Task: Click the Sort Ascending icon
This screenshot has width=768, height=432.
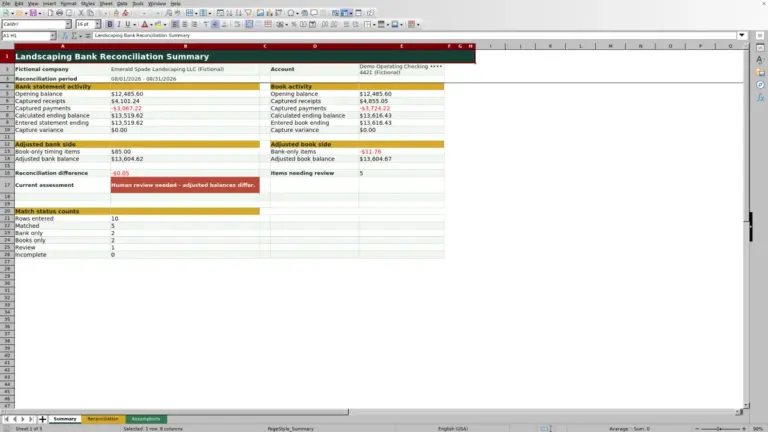Action: 229,13
